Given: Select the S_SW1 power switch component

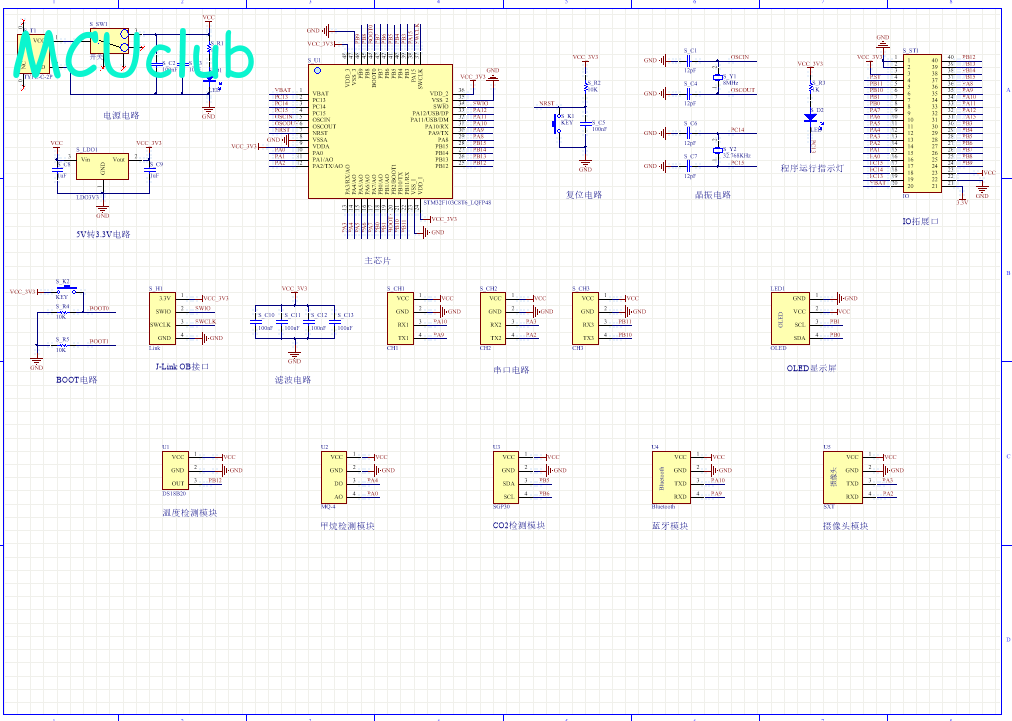Looking at the screenshot, I should click(x=110, y=41).
